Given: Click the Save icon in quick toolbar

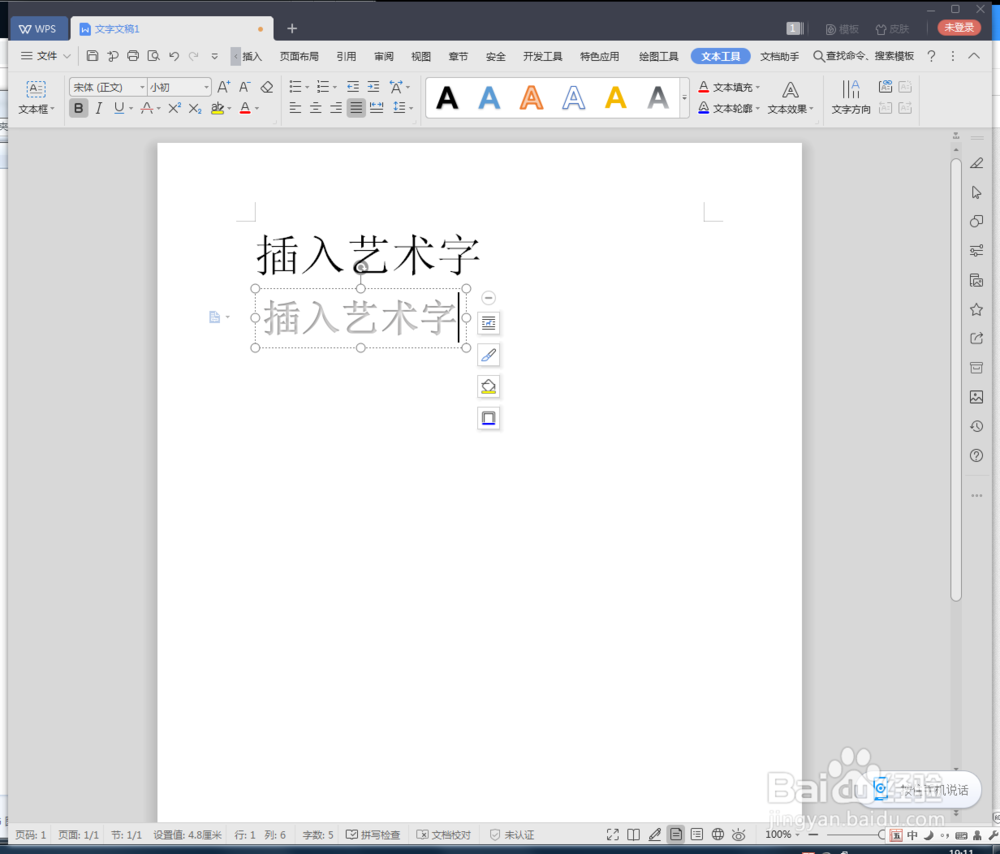Looking at the screenshot, I should pyautogui.click(x=92, y=56).
